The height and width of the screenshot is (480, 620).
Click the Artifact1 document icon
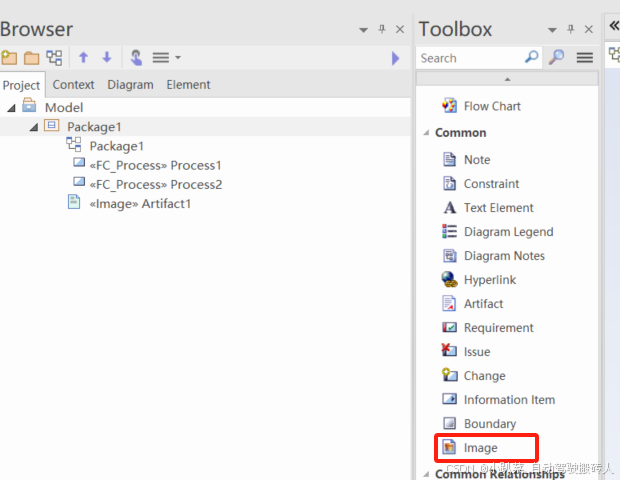tap(74, 202)
